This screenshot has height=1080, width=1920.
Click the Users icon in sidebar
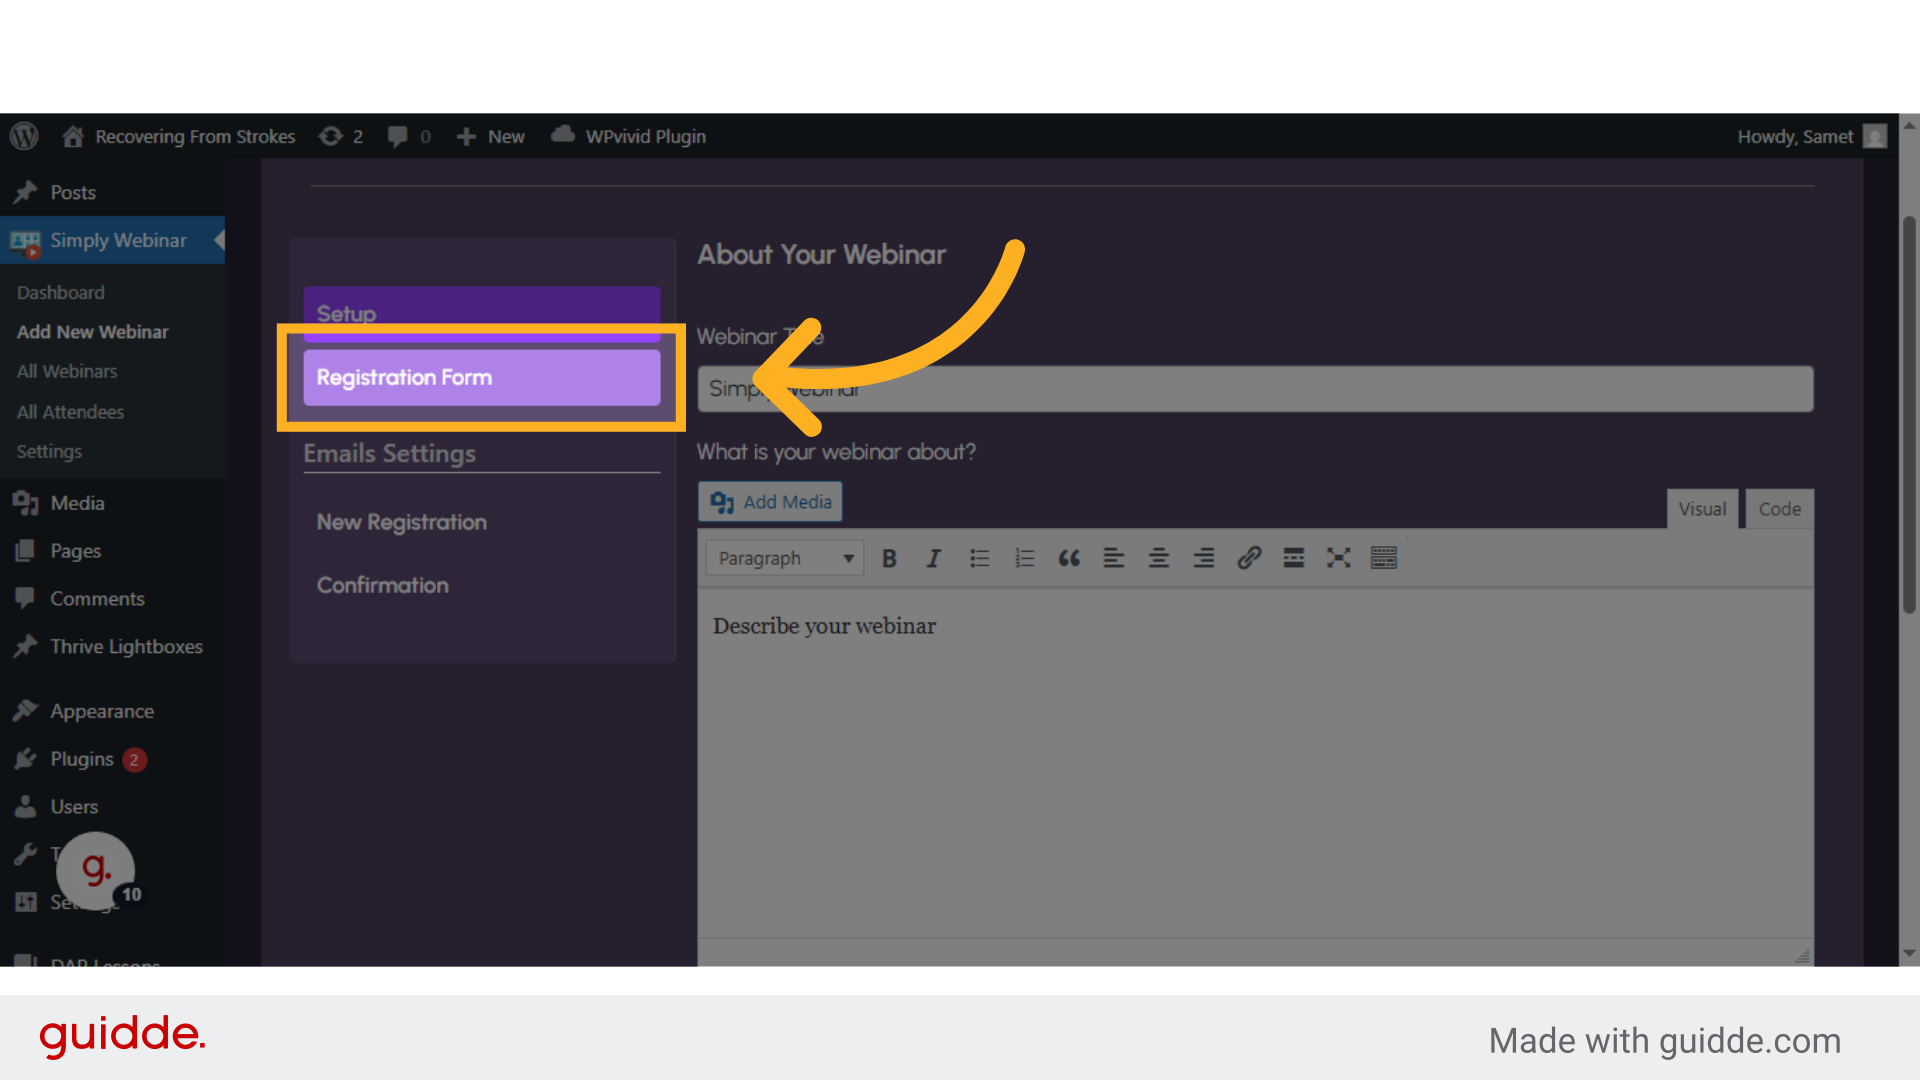[25, 807]
